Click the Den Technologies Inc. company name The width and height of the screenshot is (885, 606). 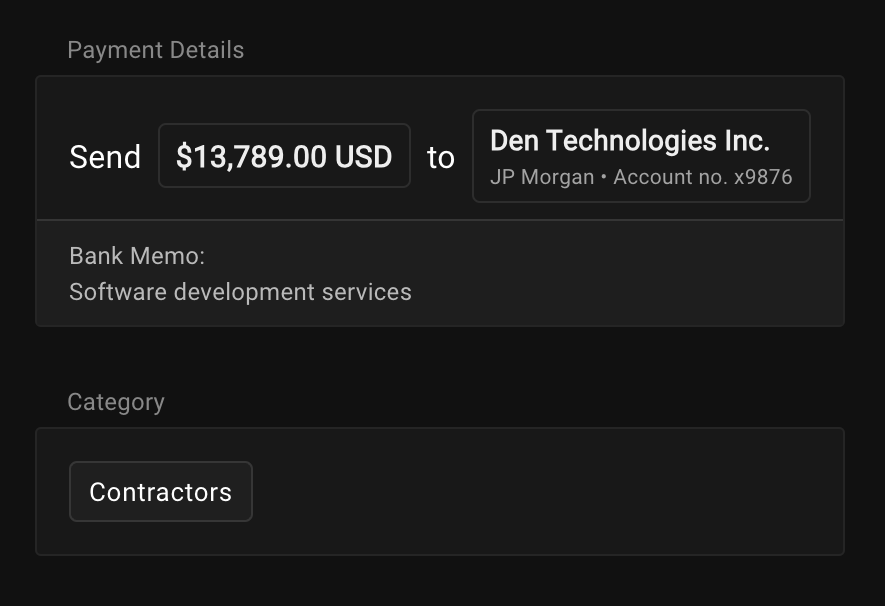pyautogui.click(x=630, y=140)
